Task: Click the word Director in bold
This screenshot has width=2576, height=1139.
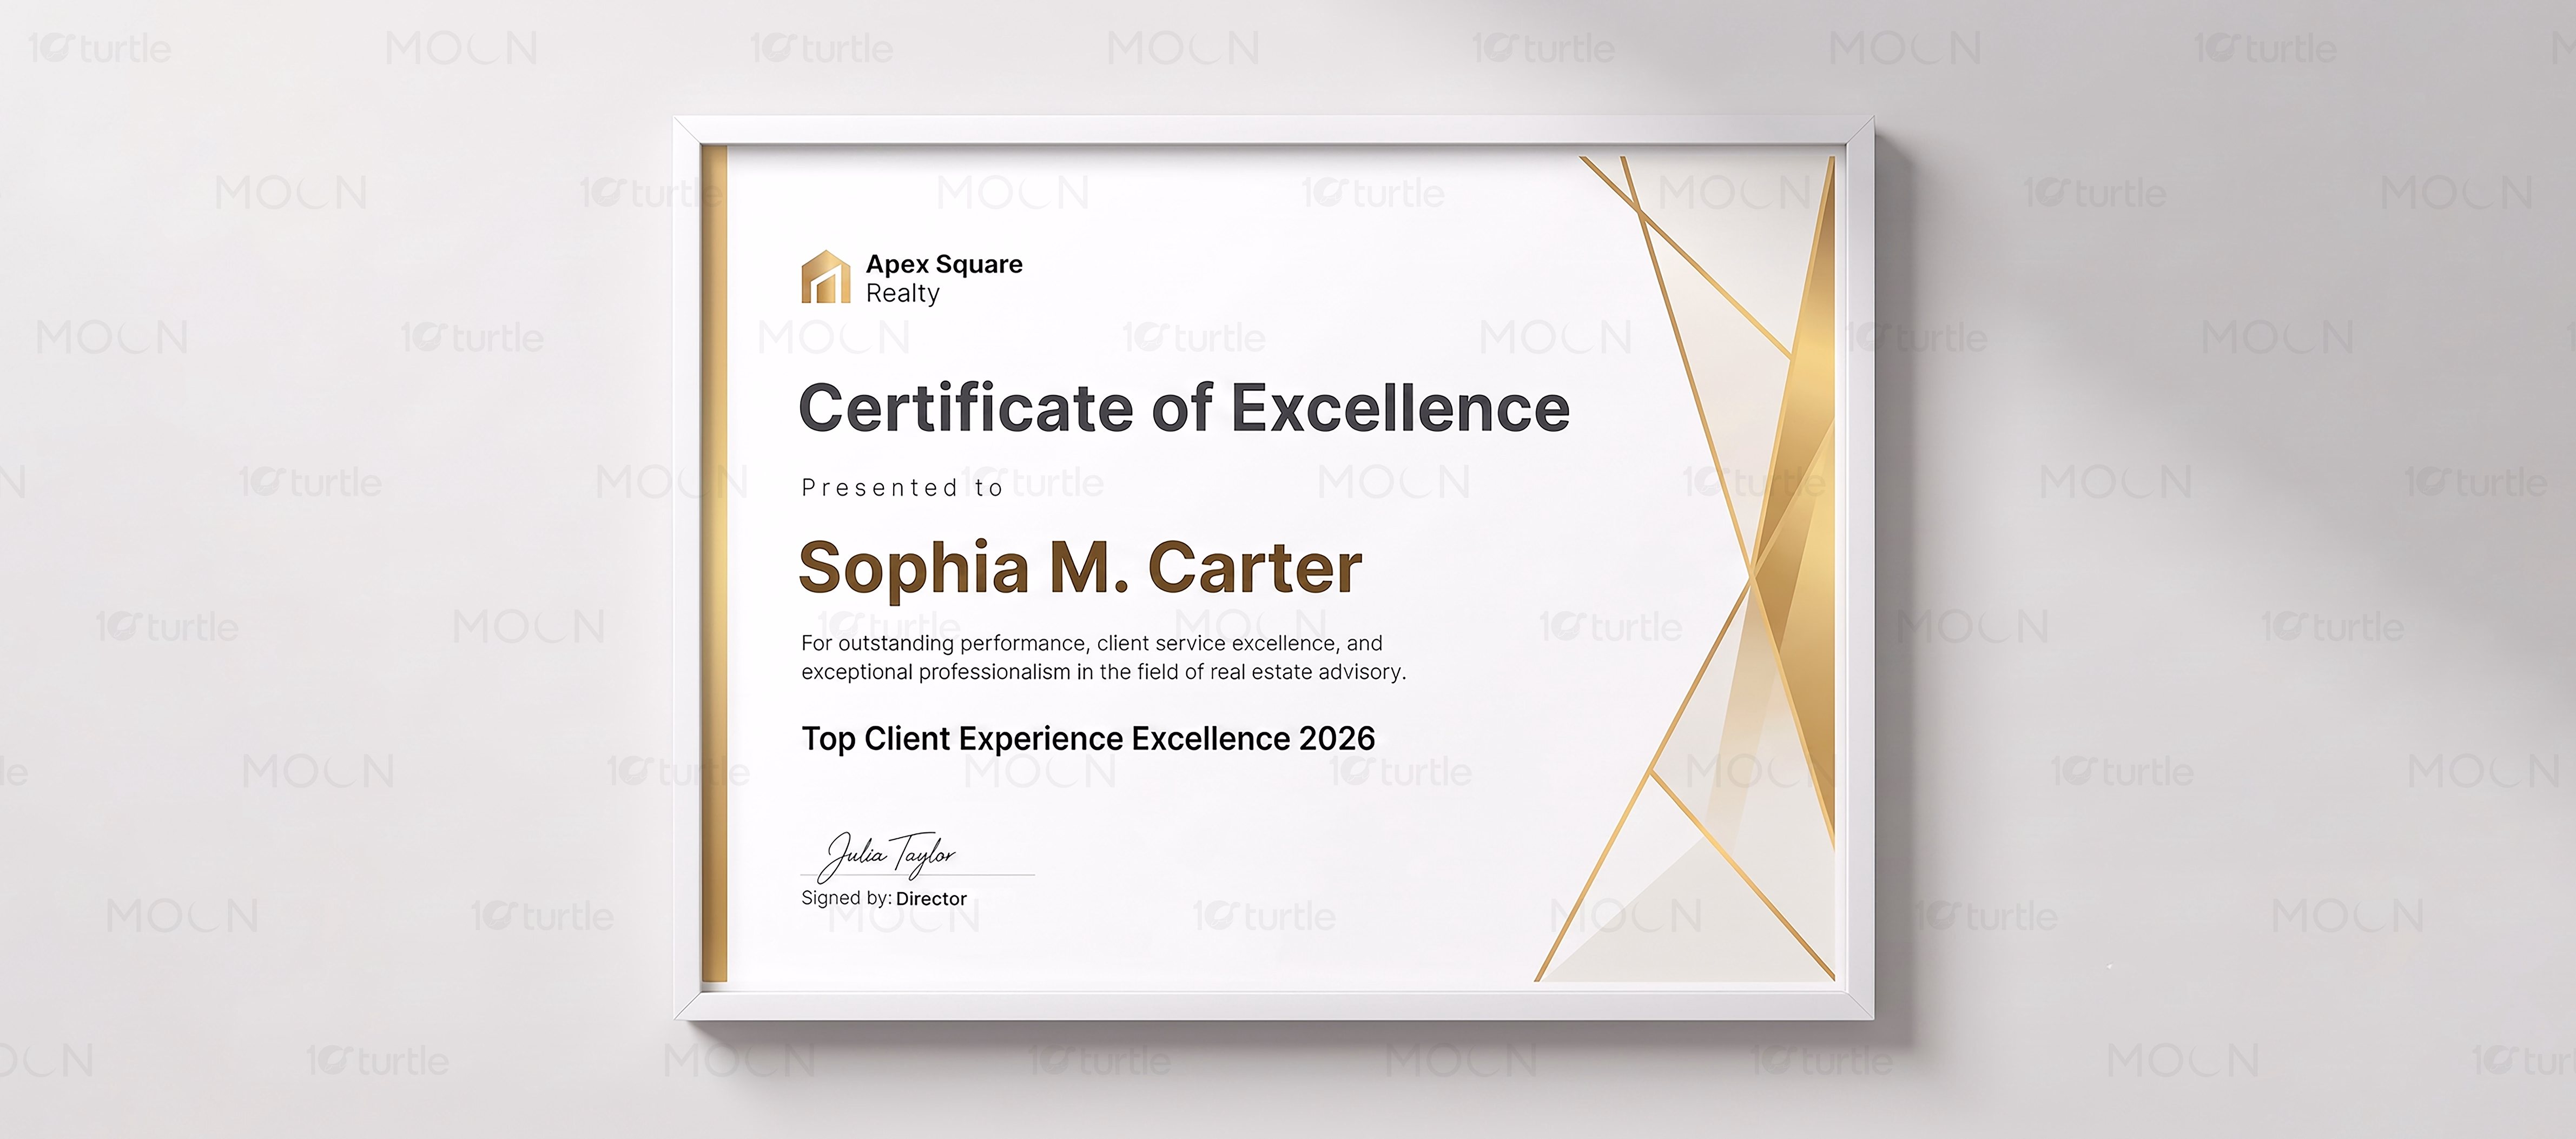Action: click(931, 898)
